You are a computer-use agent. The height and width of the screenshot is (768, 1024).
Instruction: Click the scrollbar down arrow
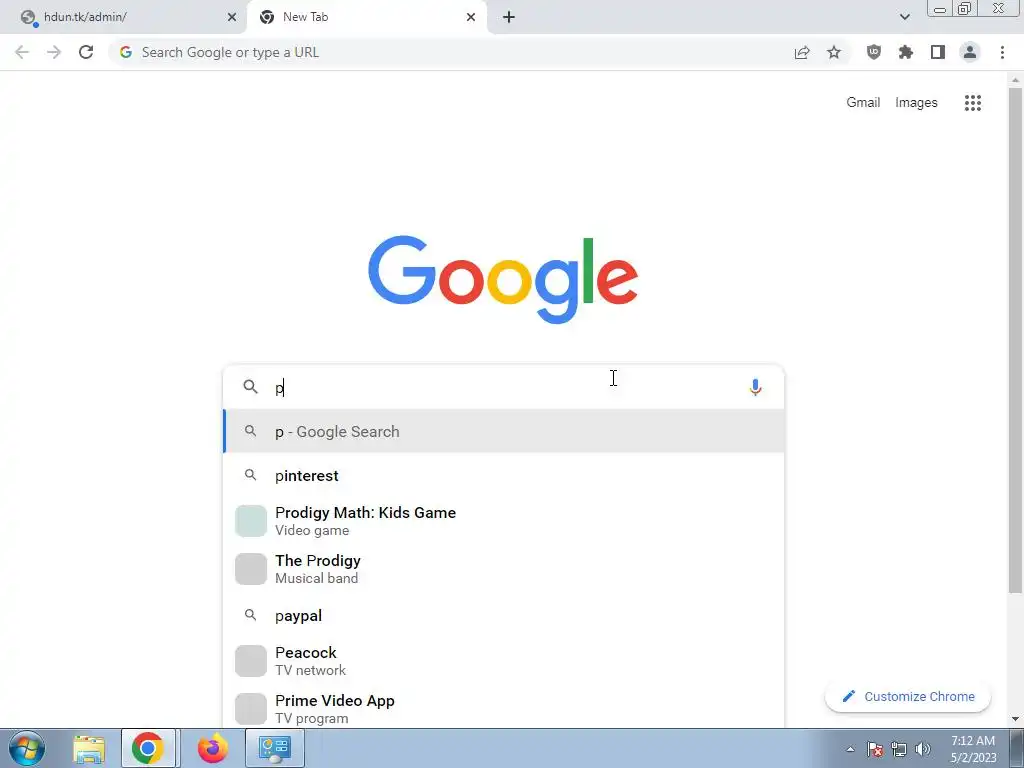point(1015,719)
